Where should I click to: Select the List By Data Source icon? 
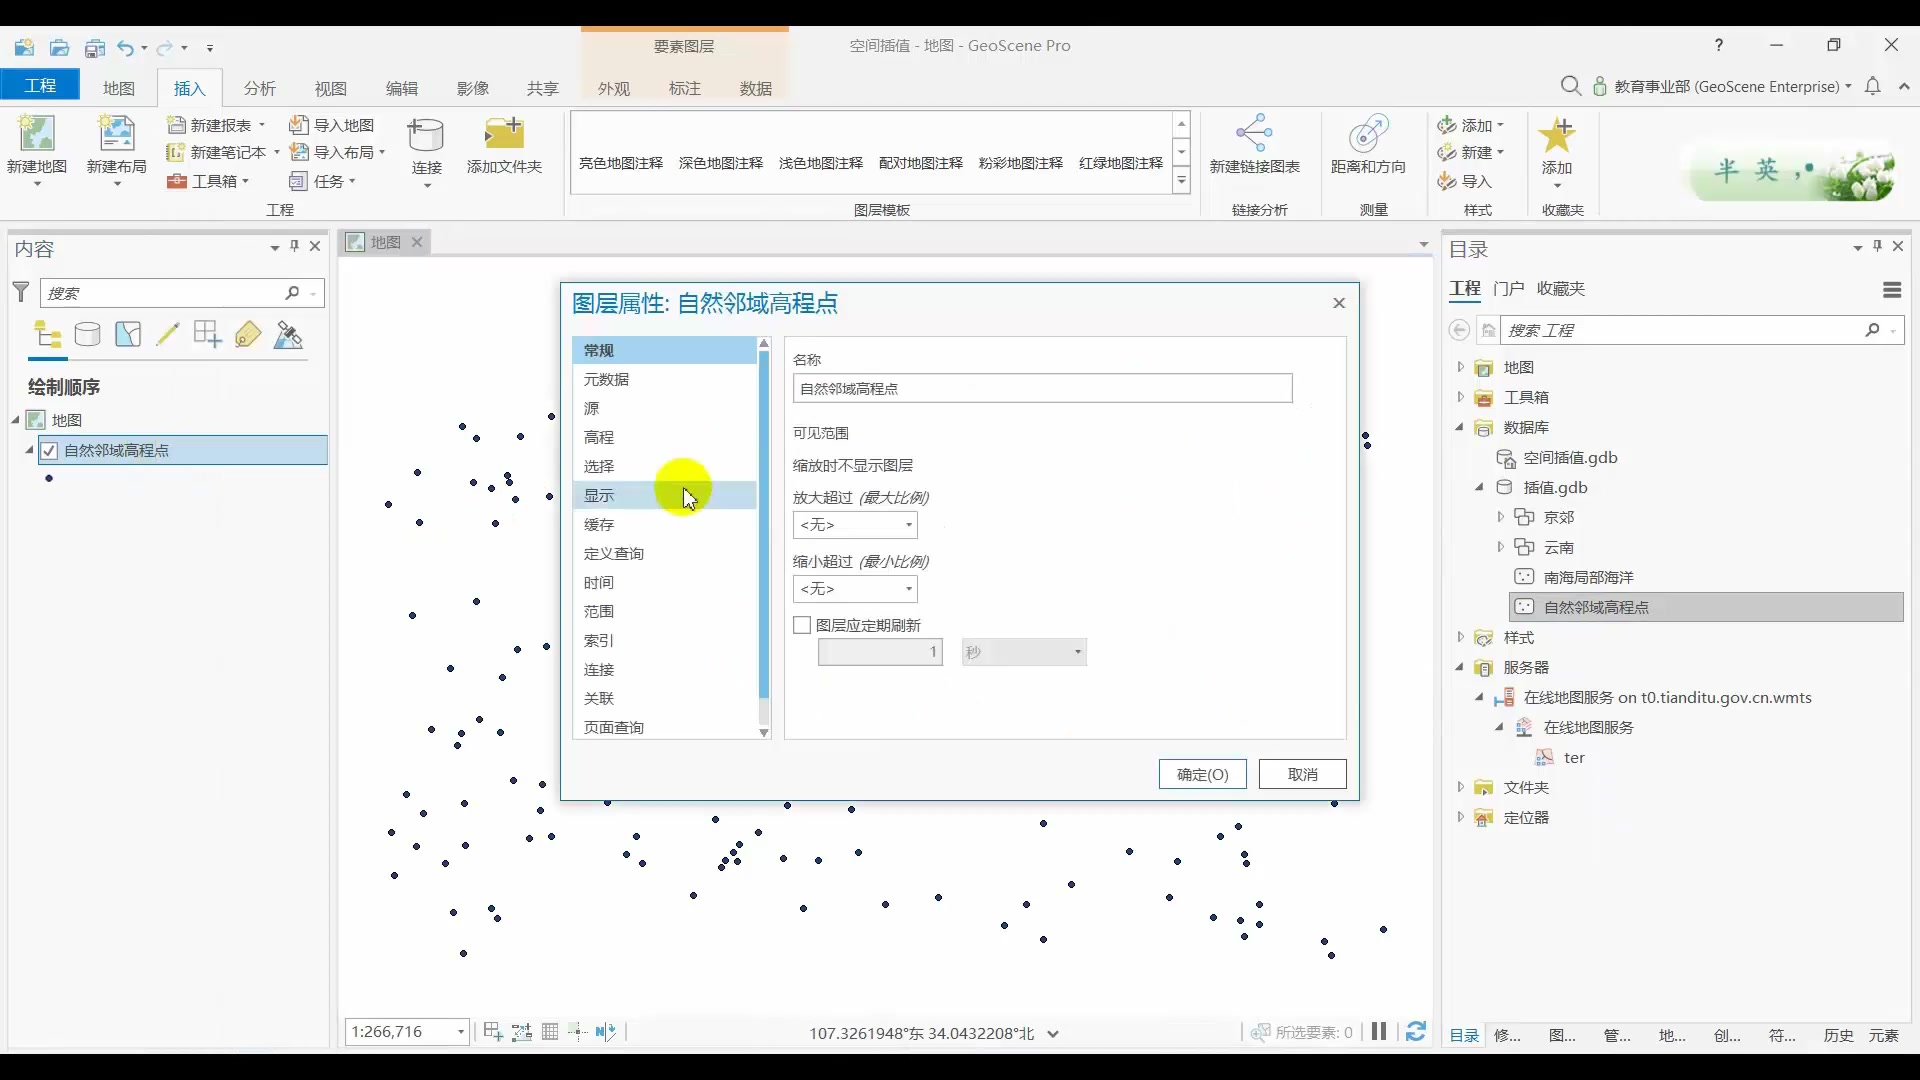tap(88, 335)
